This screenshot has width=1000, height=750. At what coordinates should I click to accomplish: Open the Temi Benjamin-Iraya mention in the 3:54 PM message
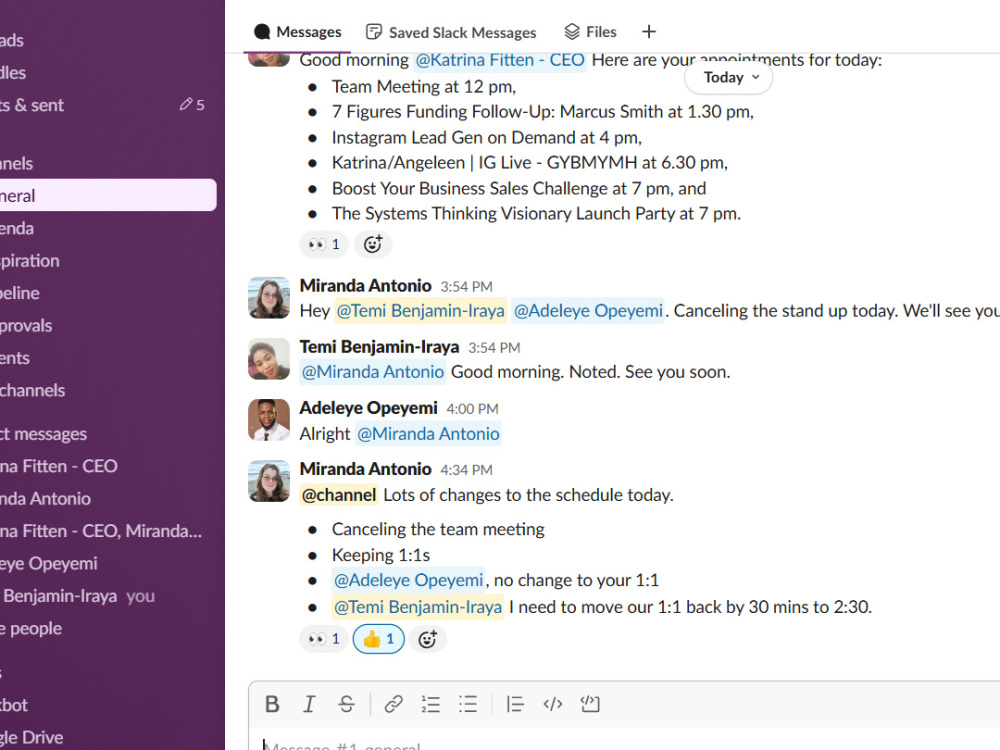point(420,311)
